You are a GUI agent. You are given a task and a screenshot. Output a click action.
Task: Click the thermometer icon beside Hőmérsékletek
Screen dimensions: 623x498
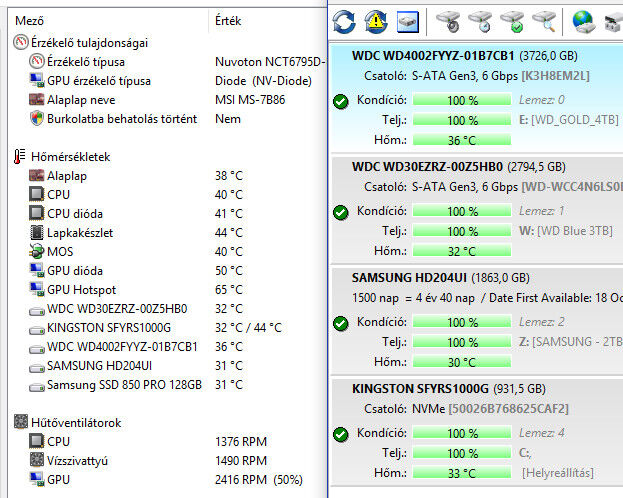click(19, 156)
